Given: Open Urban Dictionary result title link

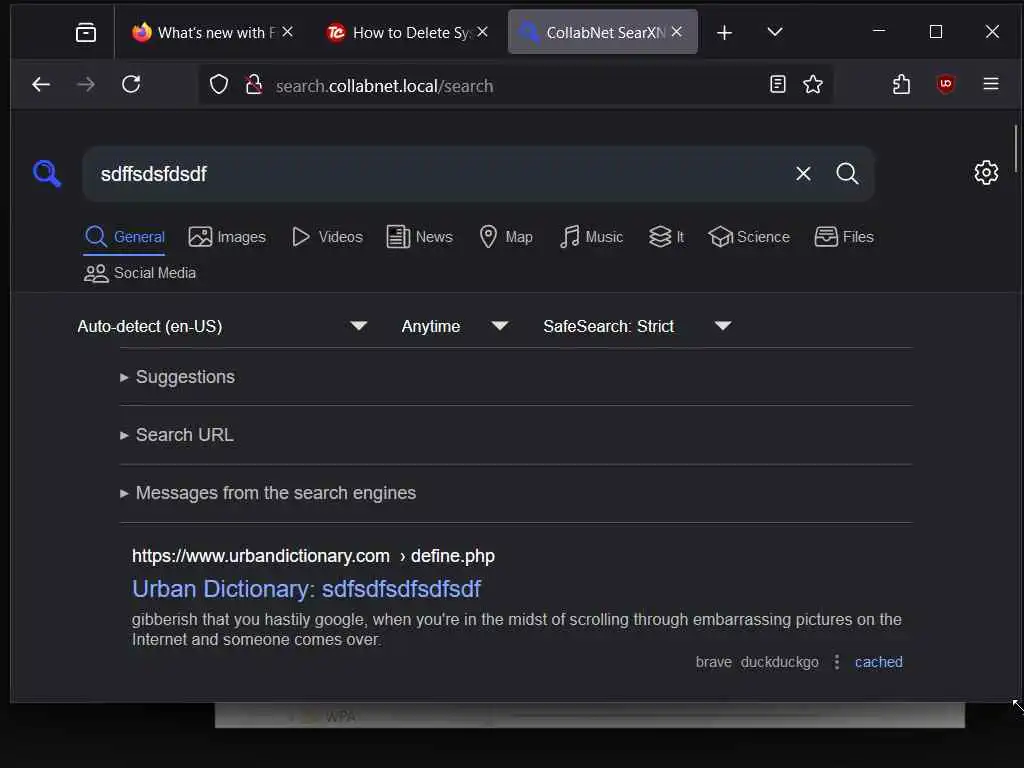Looking at the screenshot, I should pos(306,589).
